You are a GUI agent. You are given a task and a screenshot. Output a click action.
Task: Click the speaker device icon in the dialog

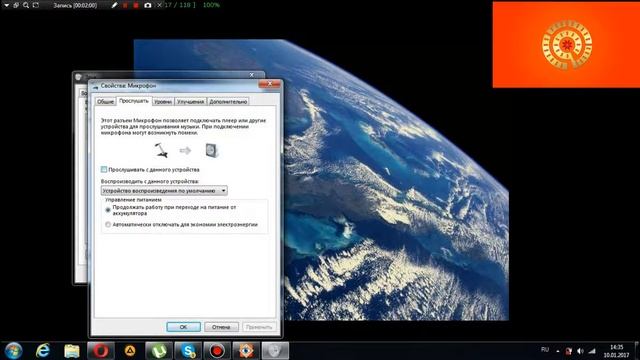tap(212, 150)
